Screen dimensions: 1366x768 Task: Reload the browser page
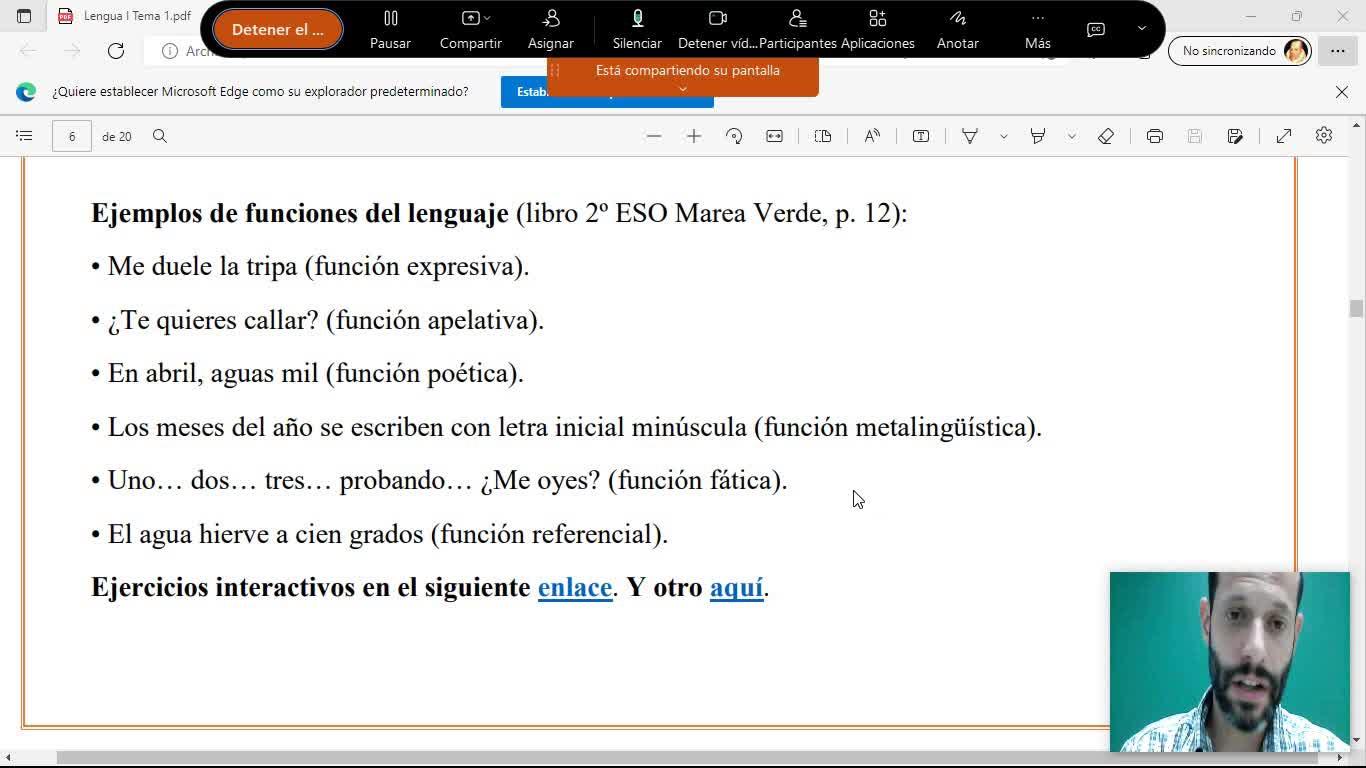pyautogui.click(x=116, y=51)
